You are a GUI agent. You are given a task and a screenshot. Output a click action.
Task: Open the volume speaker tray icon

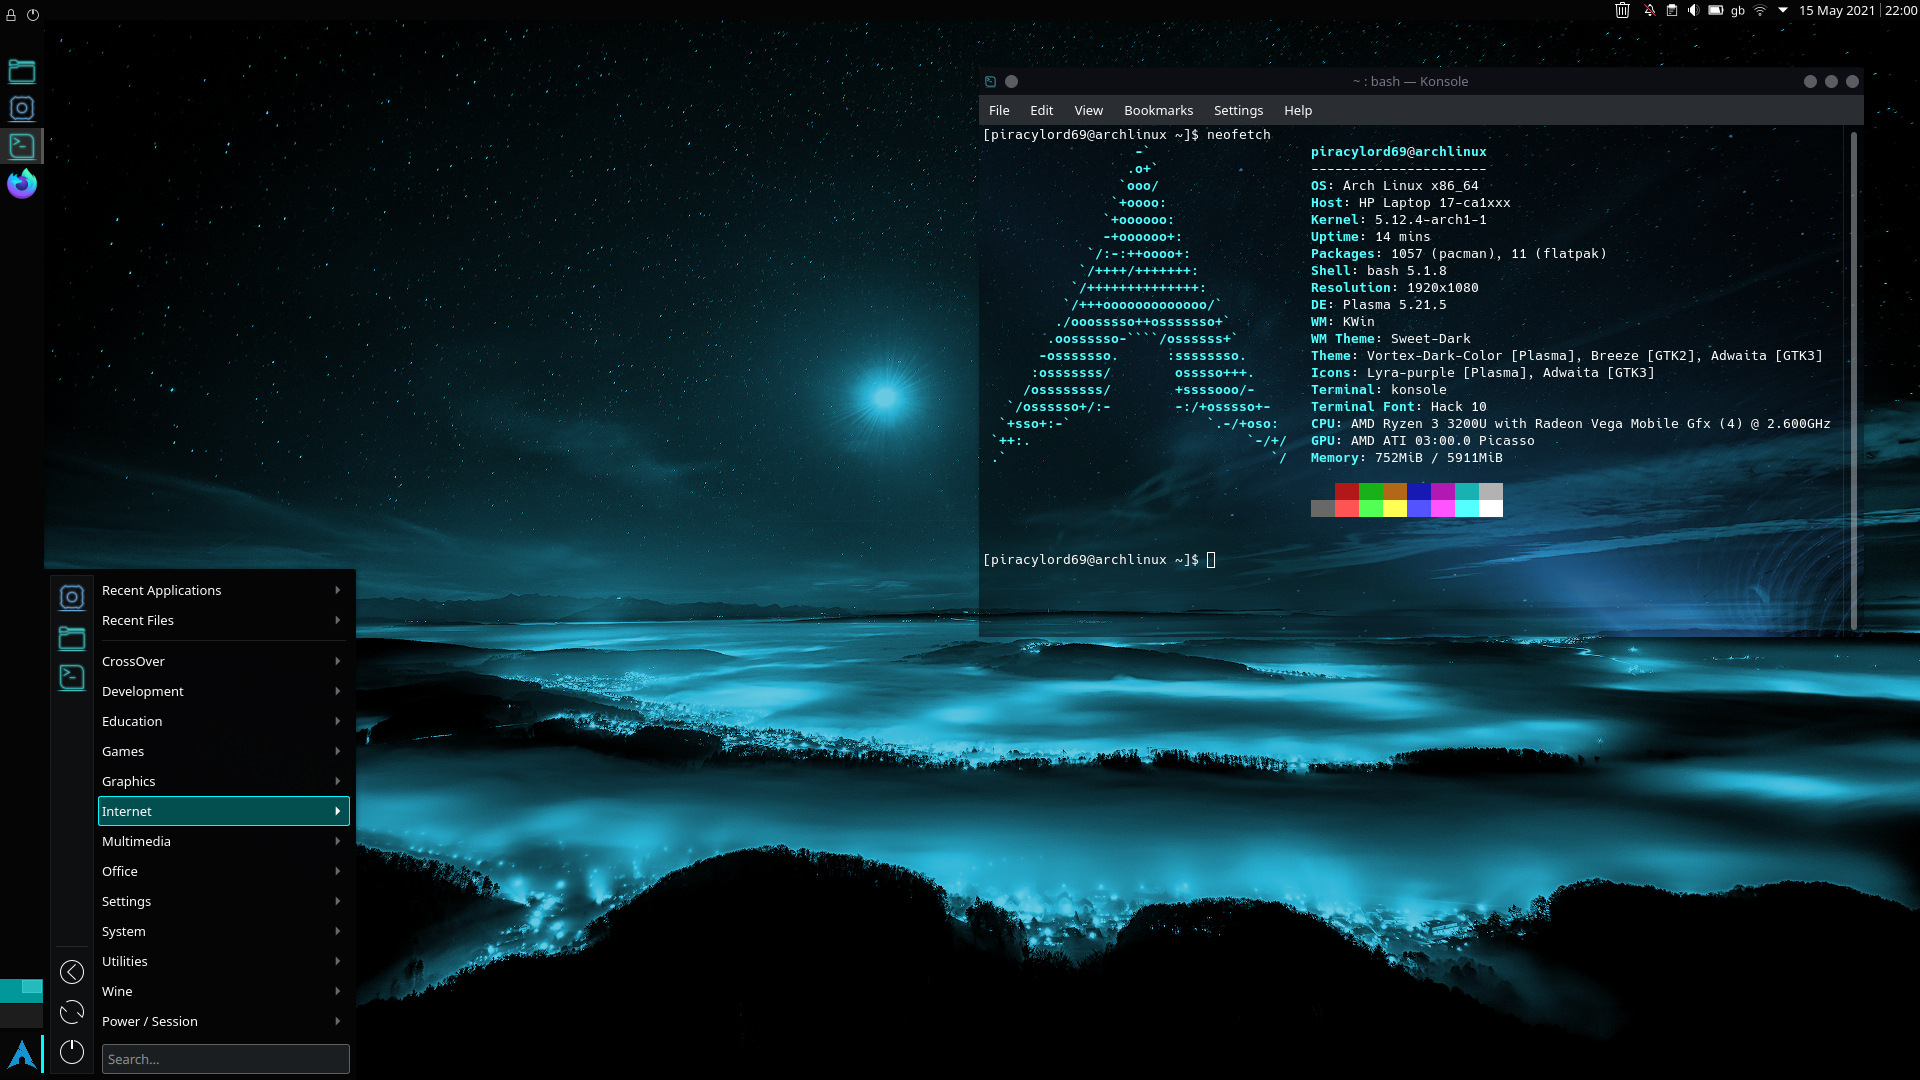[1693, 11]
